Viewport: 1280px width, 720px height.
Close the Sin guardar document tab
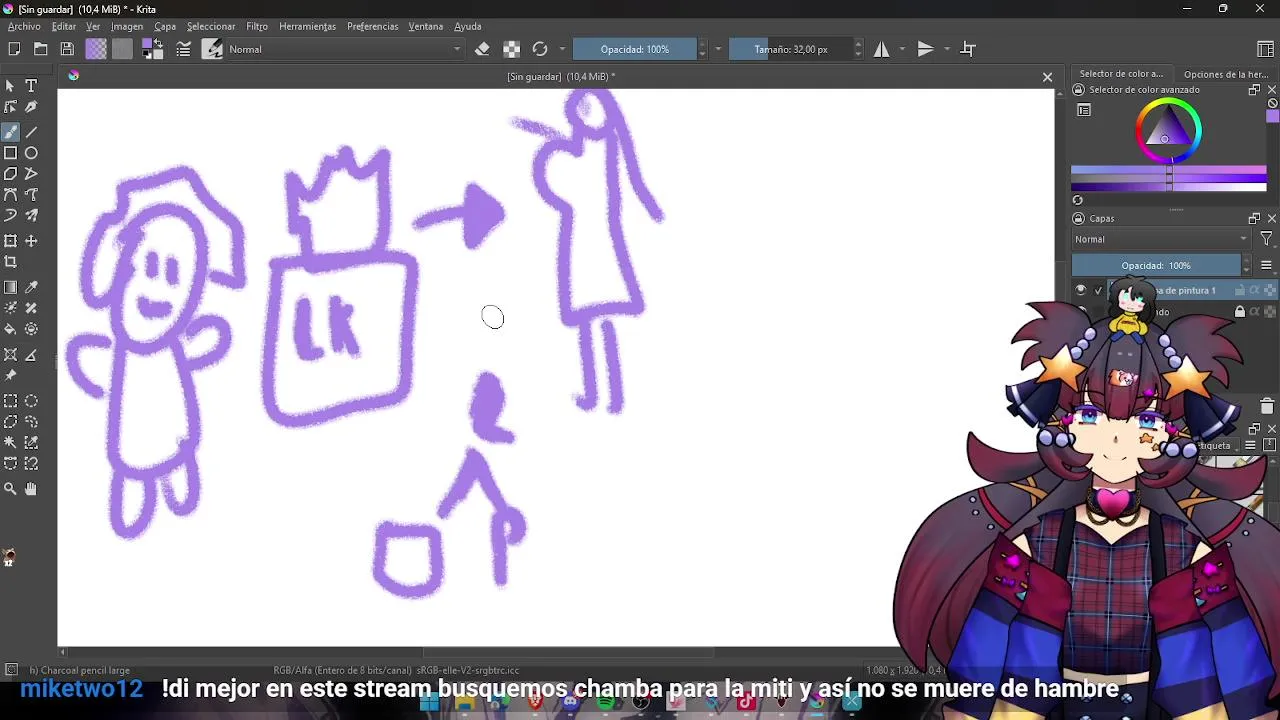(1047, 77)
